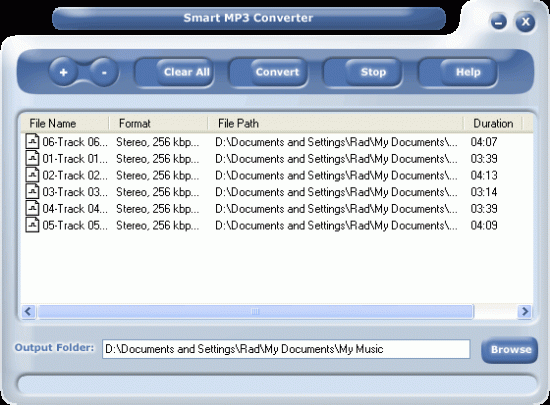Image resolution: width=550 pixels, height=405 pixels.
Task: Click the Stop button
Action: click(373, 72)
